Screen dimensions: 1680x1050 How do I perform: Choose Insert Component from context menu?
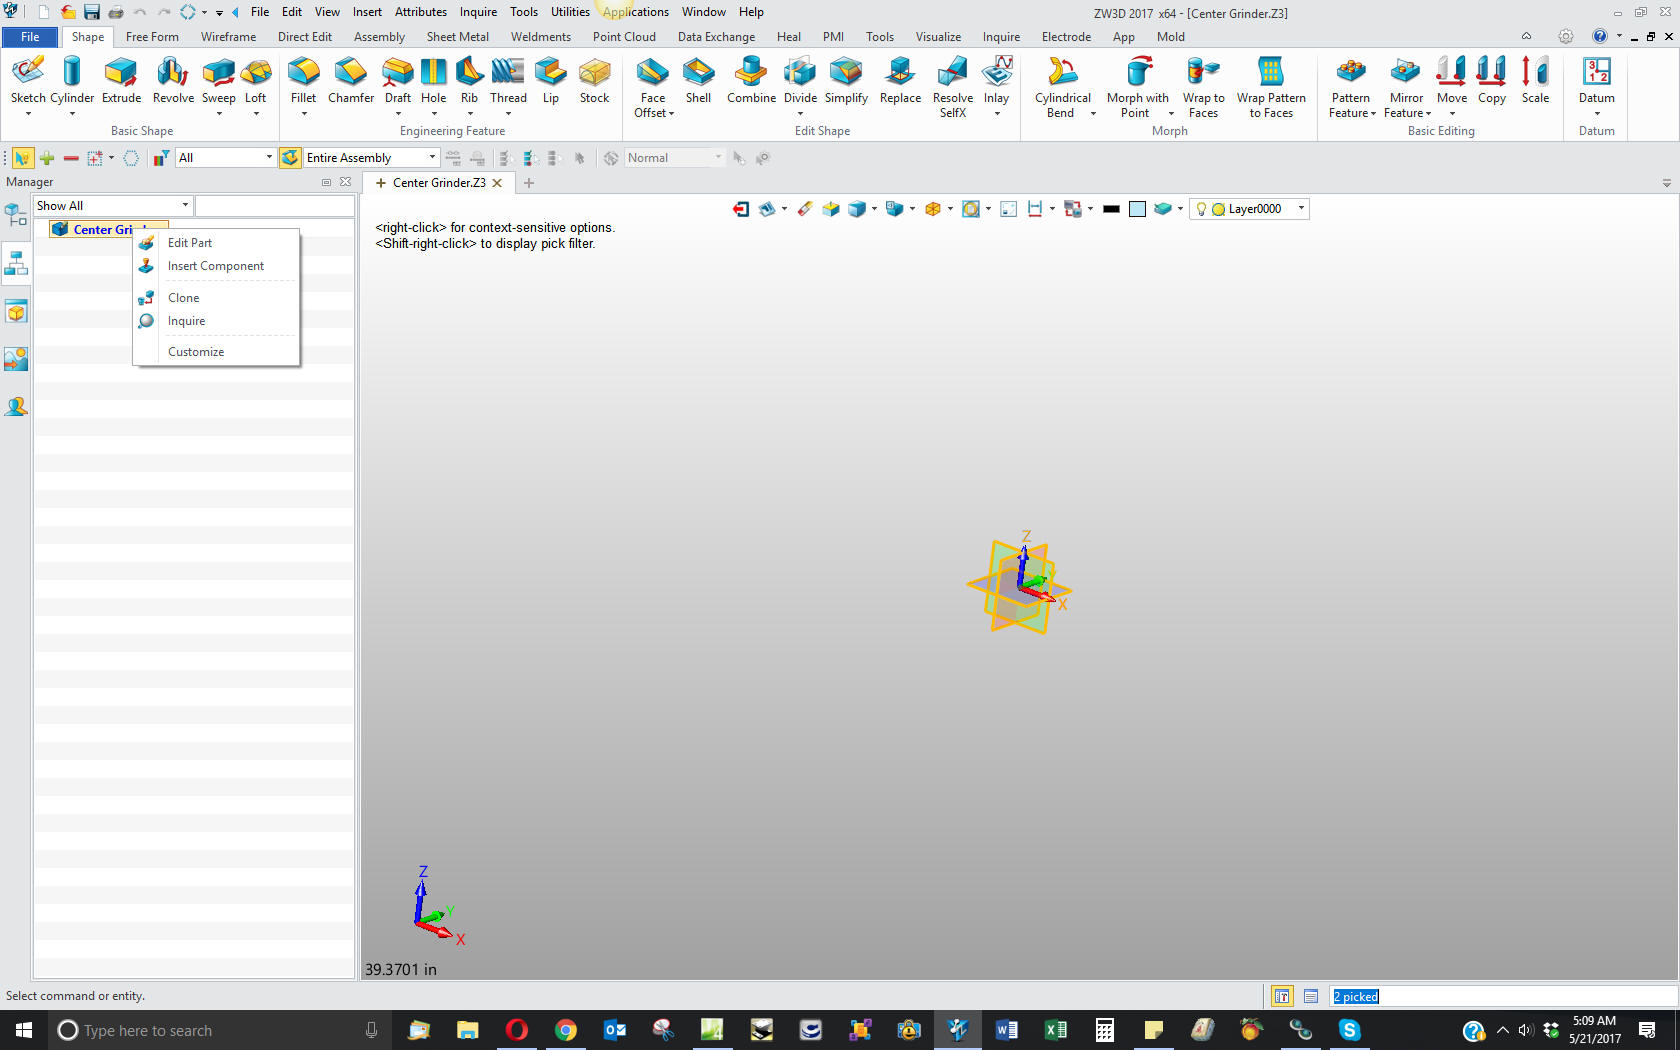click(216, 266)
